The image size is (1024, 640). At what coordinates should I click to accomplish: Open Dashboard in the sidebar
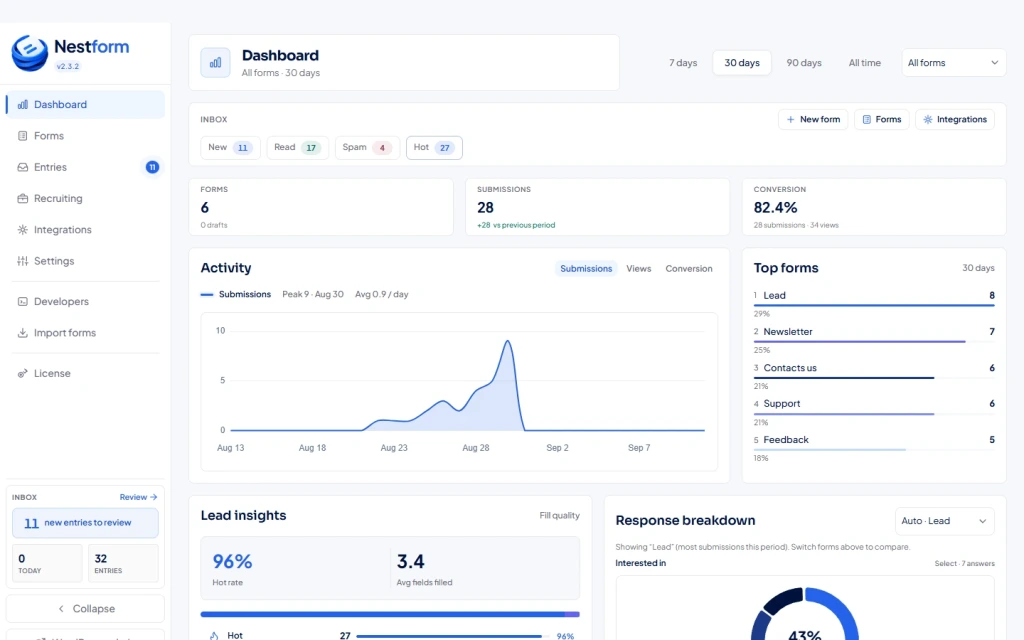[x=86, y=104]
